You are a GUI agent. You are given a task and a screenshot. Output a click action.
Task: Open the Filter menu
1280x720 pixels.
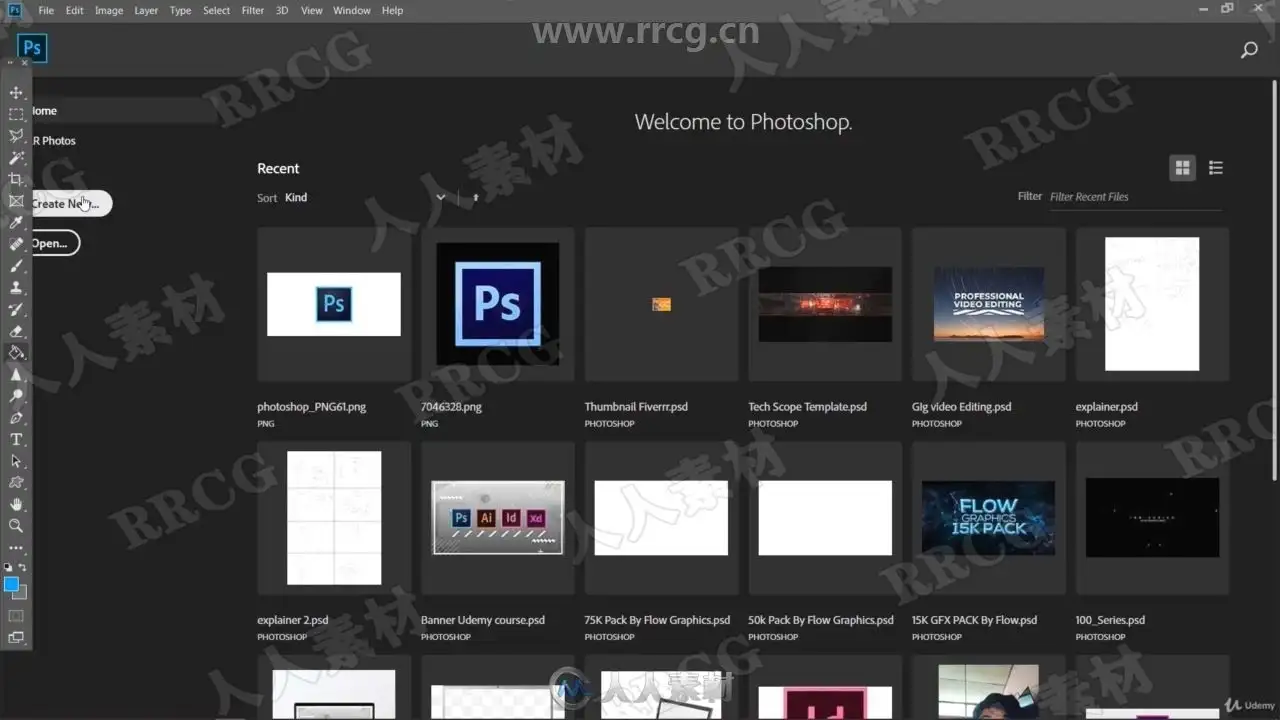click(253, 10)
